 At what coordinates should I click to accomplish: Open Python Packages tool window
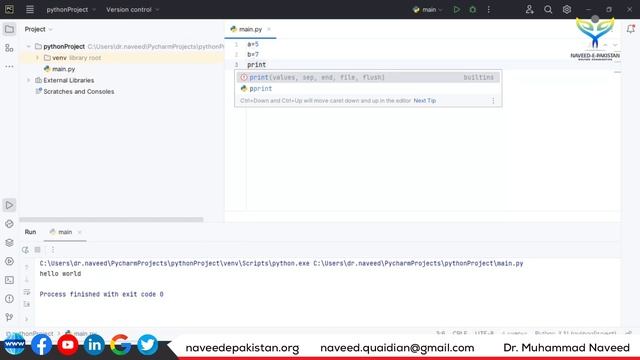pos(9,224)
